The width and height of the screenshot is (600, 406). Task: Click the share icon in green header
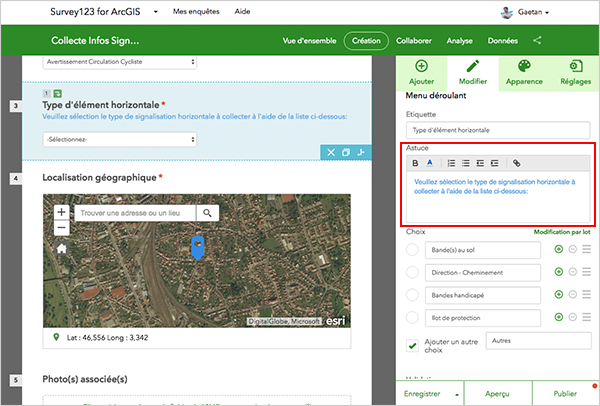(537, 40)
